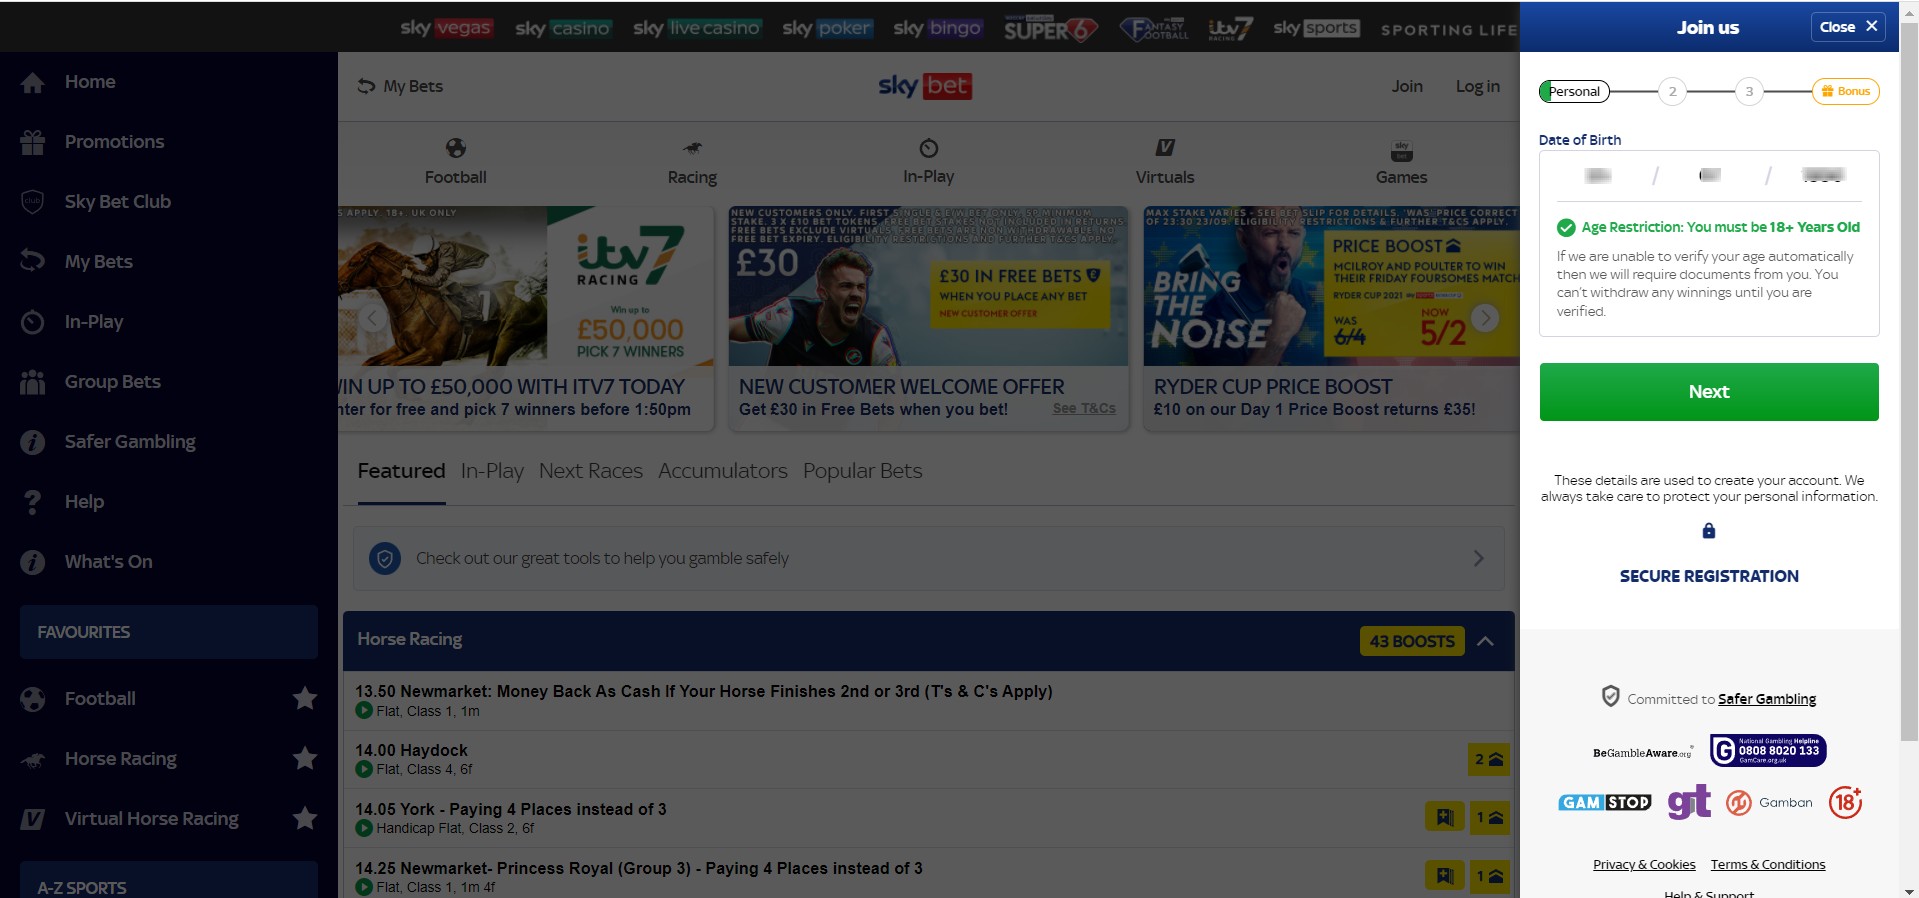Open sky casino in the top brand bar
This screenshot has width=1919, height=898.
pyautogui.click(x=562, y=29)
